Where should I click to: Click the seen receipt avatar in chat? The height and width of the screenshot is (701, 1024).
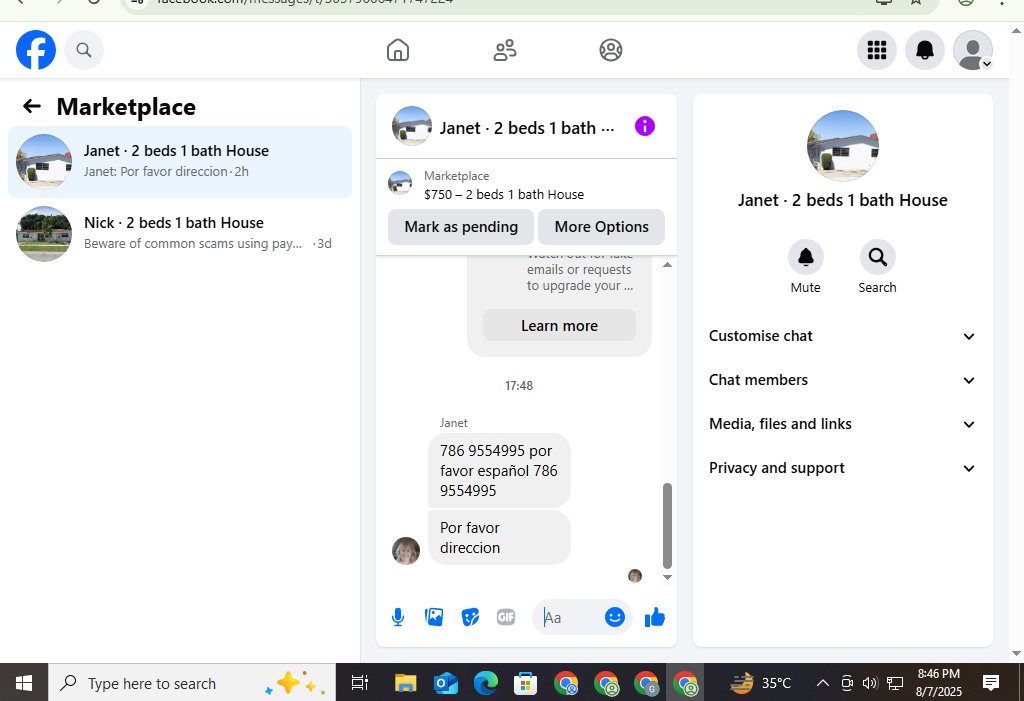(635, 576)
